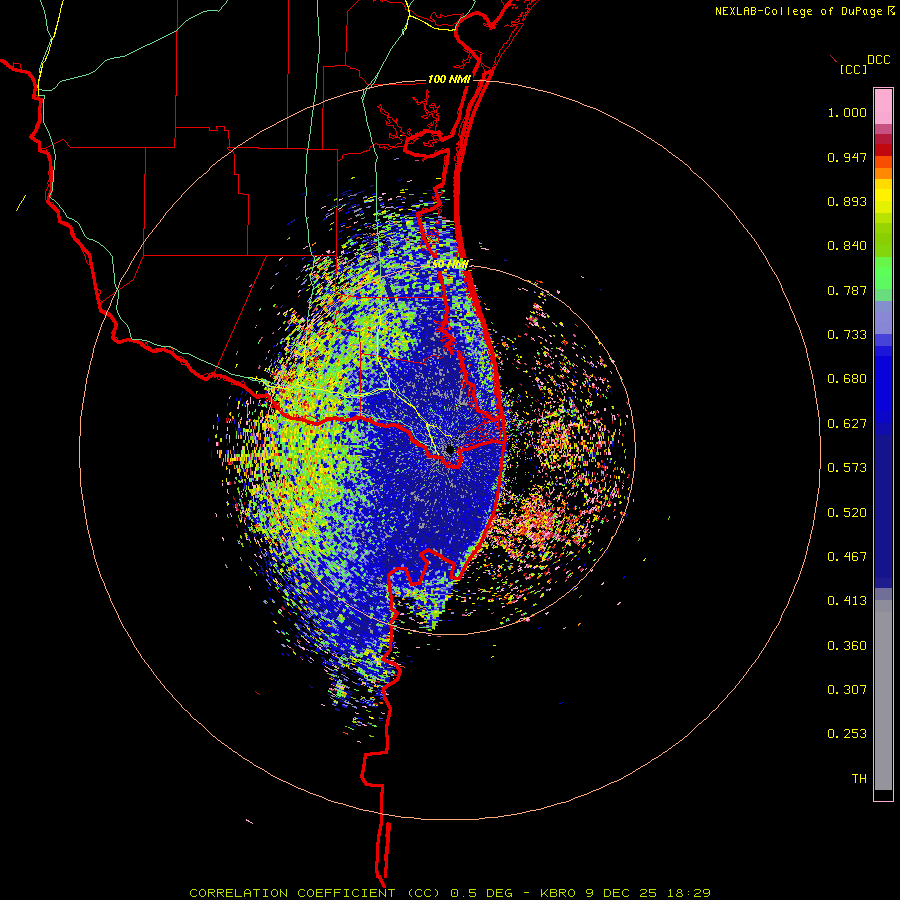This screenshot has height=900, width=900.
Task: Click the 0.840 value on the color scale
Action: pyautogui.click(x=847, y=246)
